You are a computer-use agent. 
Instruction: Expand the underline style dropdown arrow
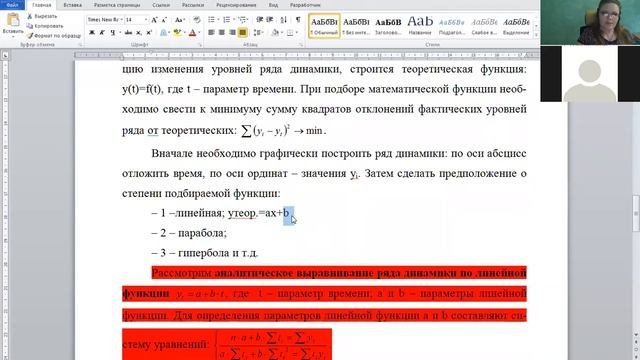(120, 33)
